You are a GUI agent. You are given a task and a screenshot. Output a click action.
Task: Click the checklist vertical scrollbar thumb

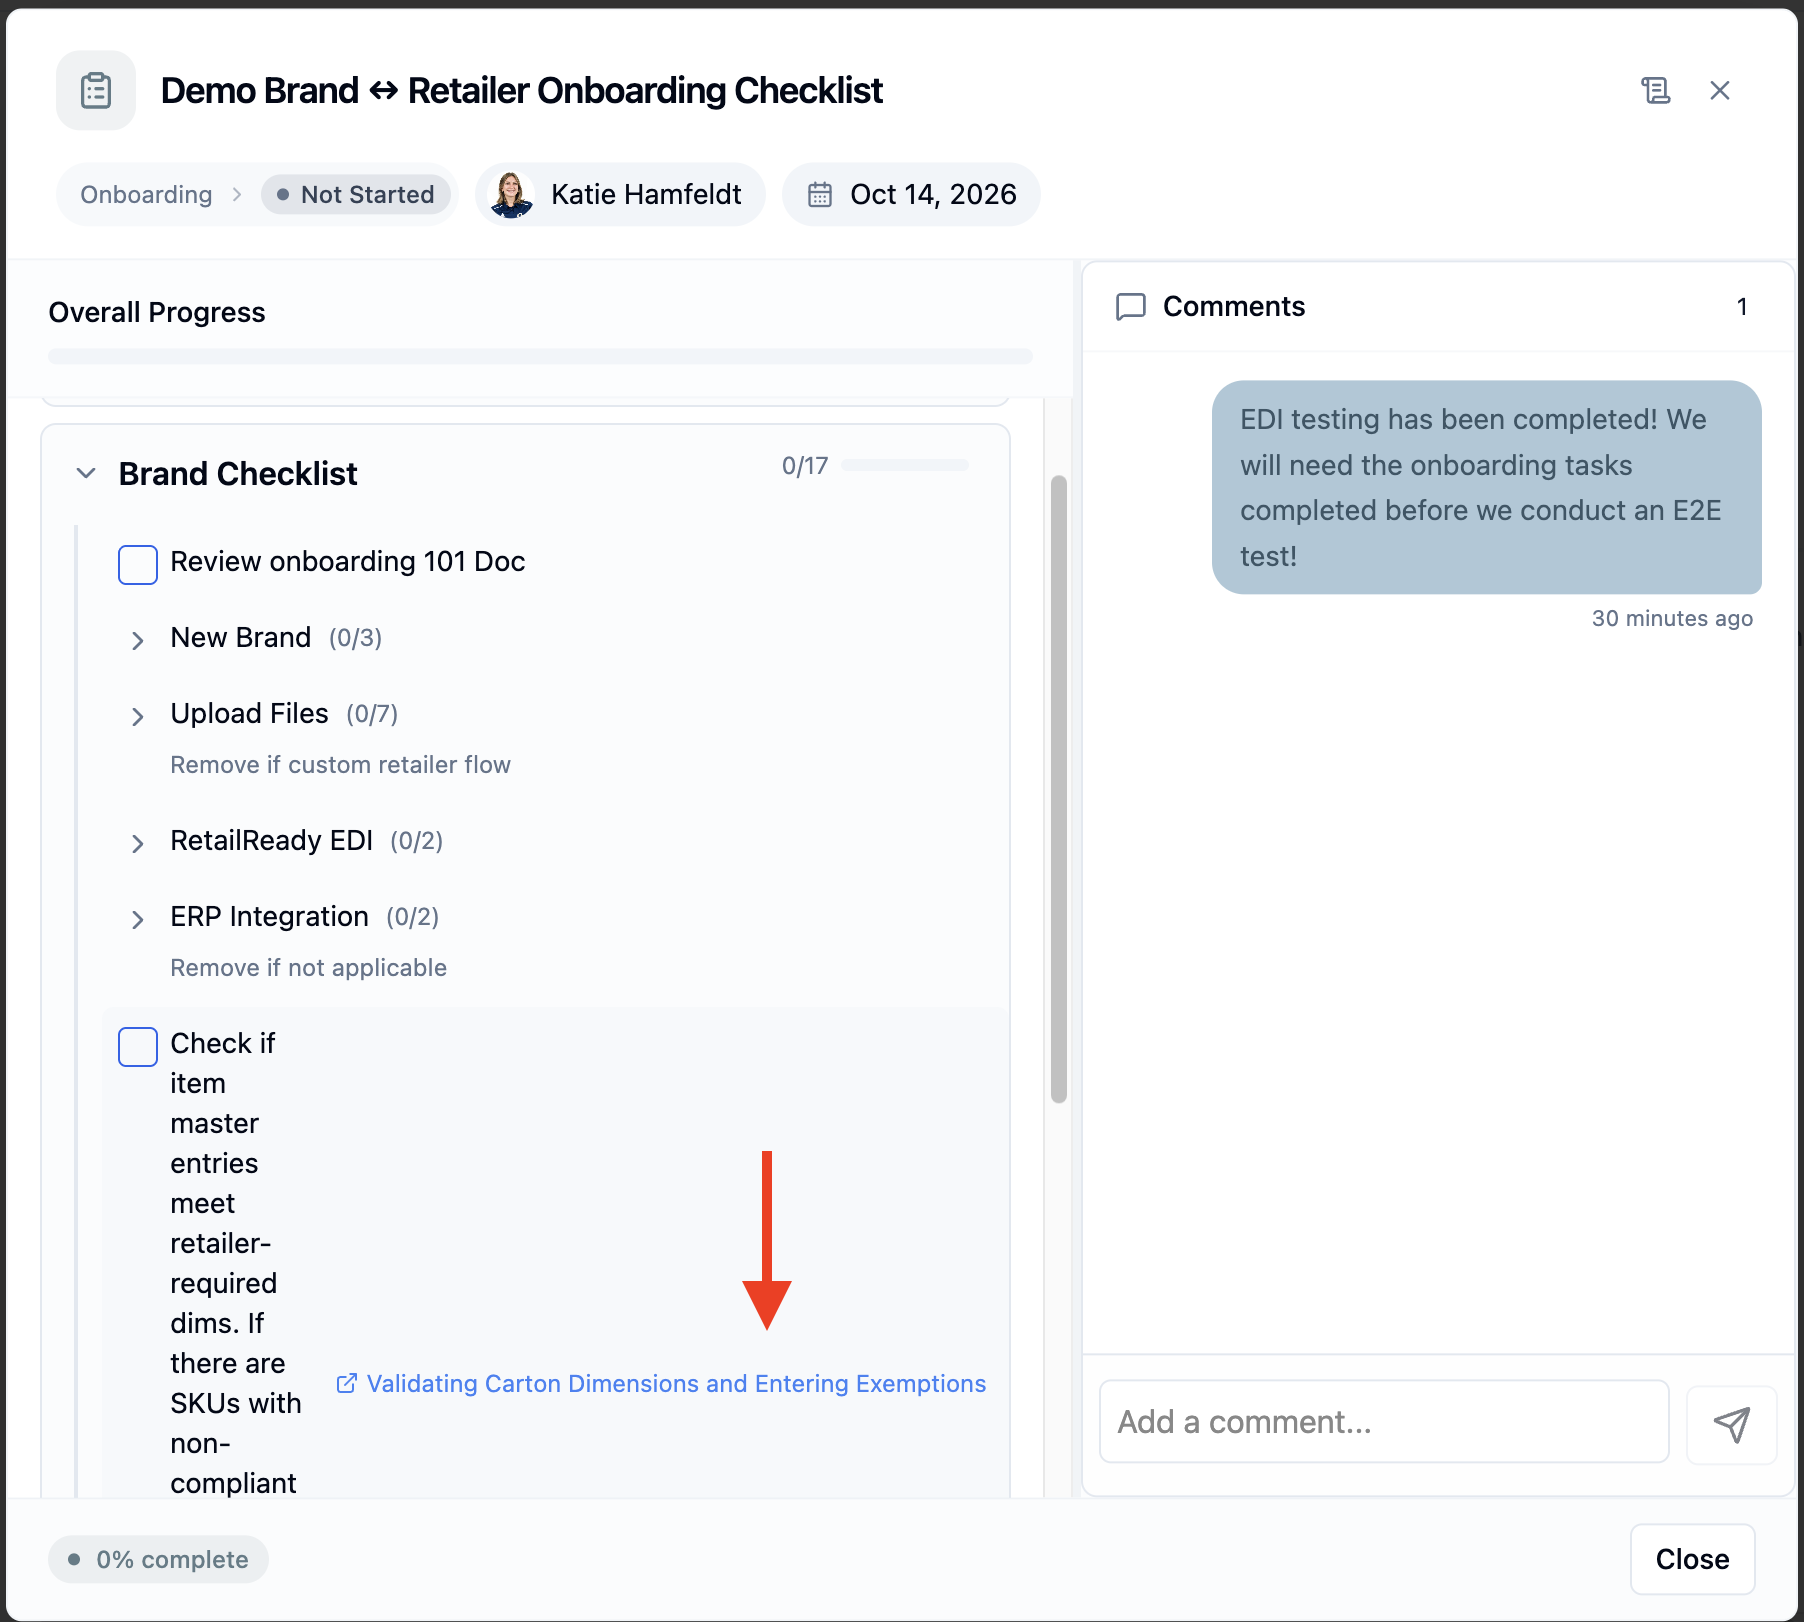coord(1059,790)
